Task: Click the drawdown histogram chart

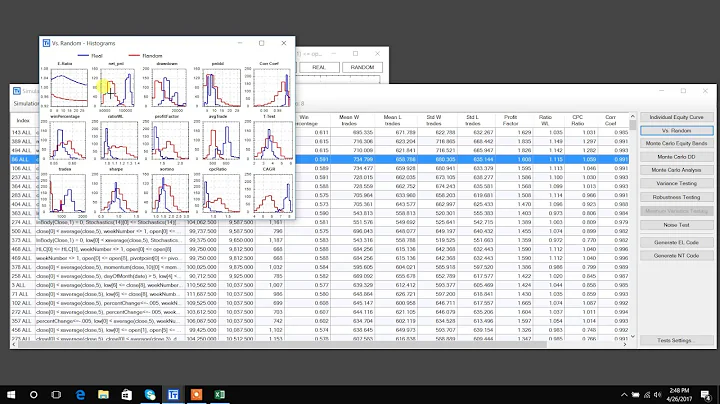Action: 169,87
